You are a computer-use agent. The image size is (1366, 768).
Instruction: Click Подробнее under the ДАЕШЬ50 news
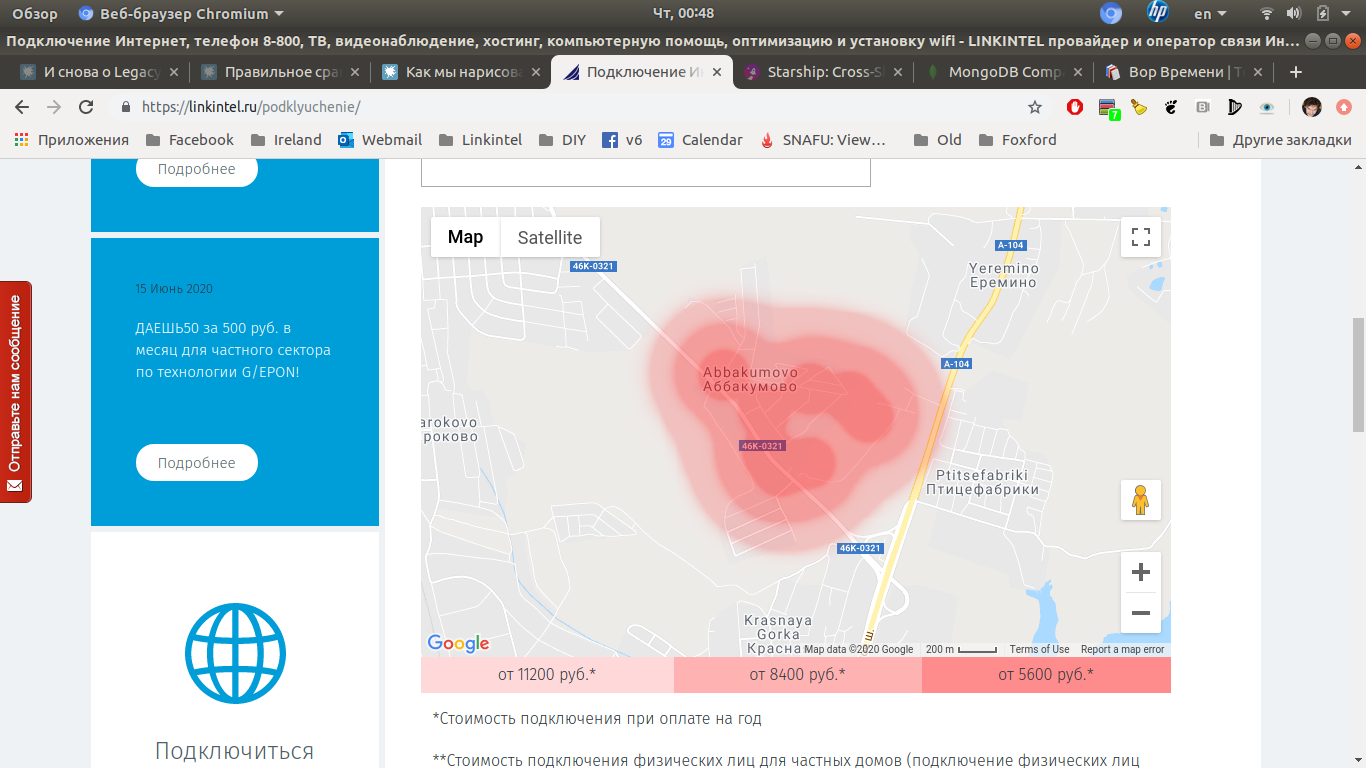(197, 463)
